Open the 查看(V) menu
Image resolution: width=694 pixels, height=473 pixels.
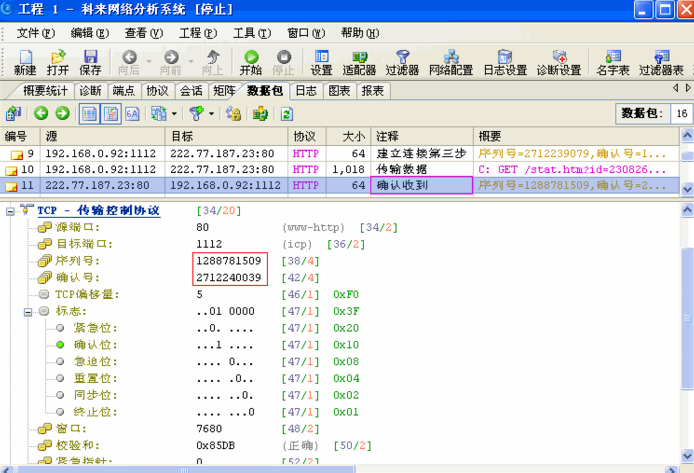coord(143,33)
